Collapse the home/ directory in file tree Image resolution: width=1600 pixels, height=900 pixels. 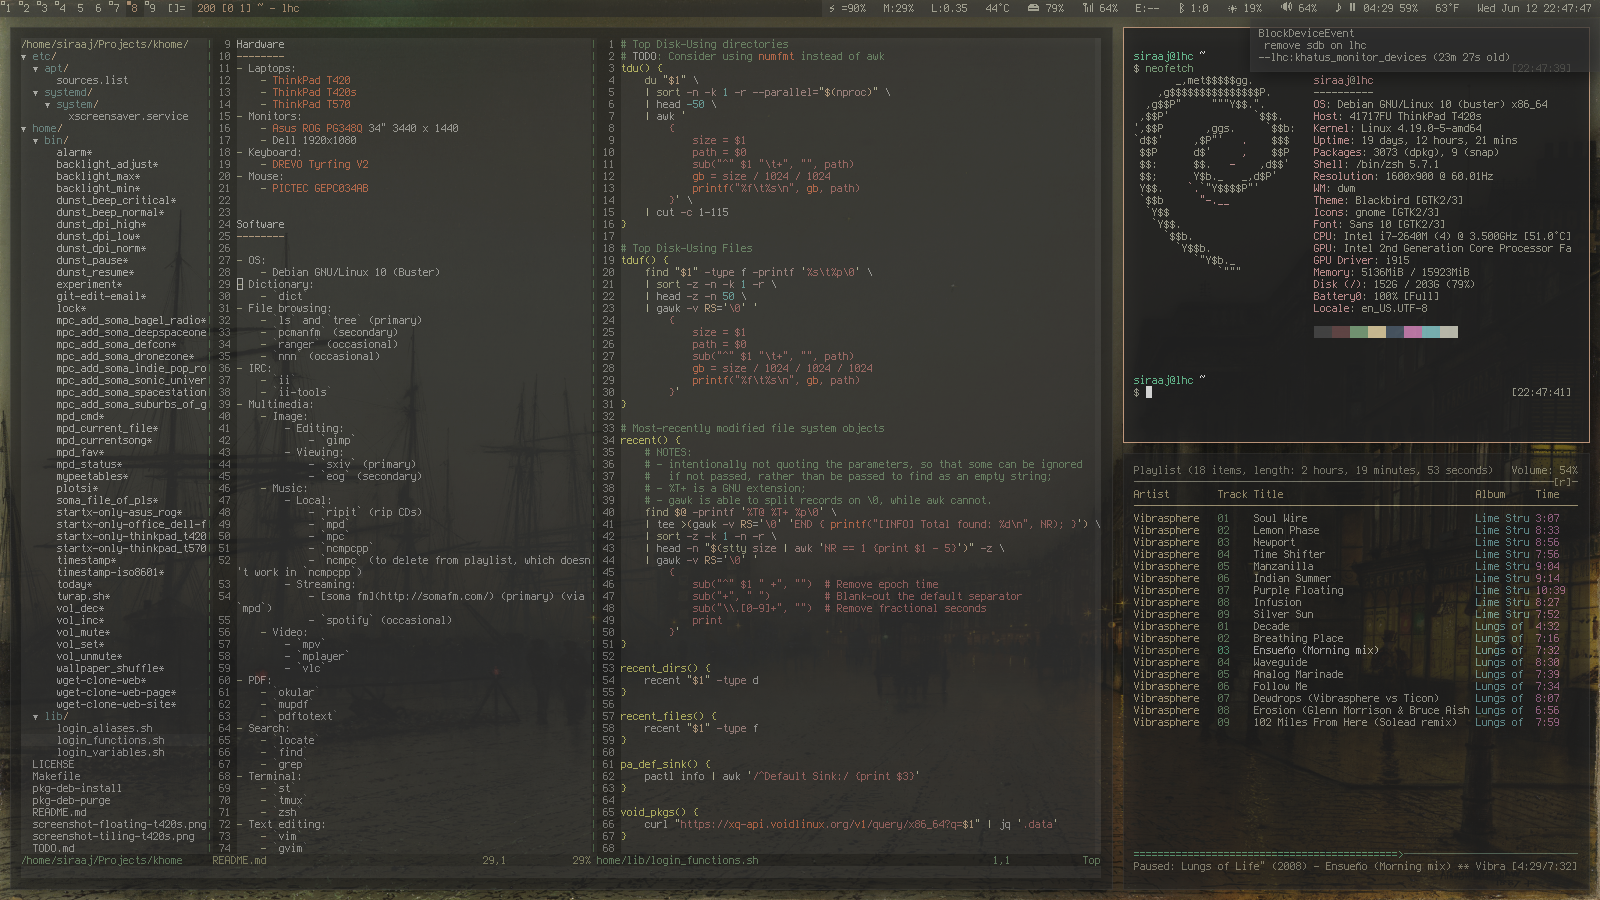click(x=24, y=129)
